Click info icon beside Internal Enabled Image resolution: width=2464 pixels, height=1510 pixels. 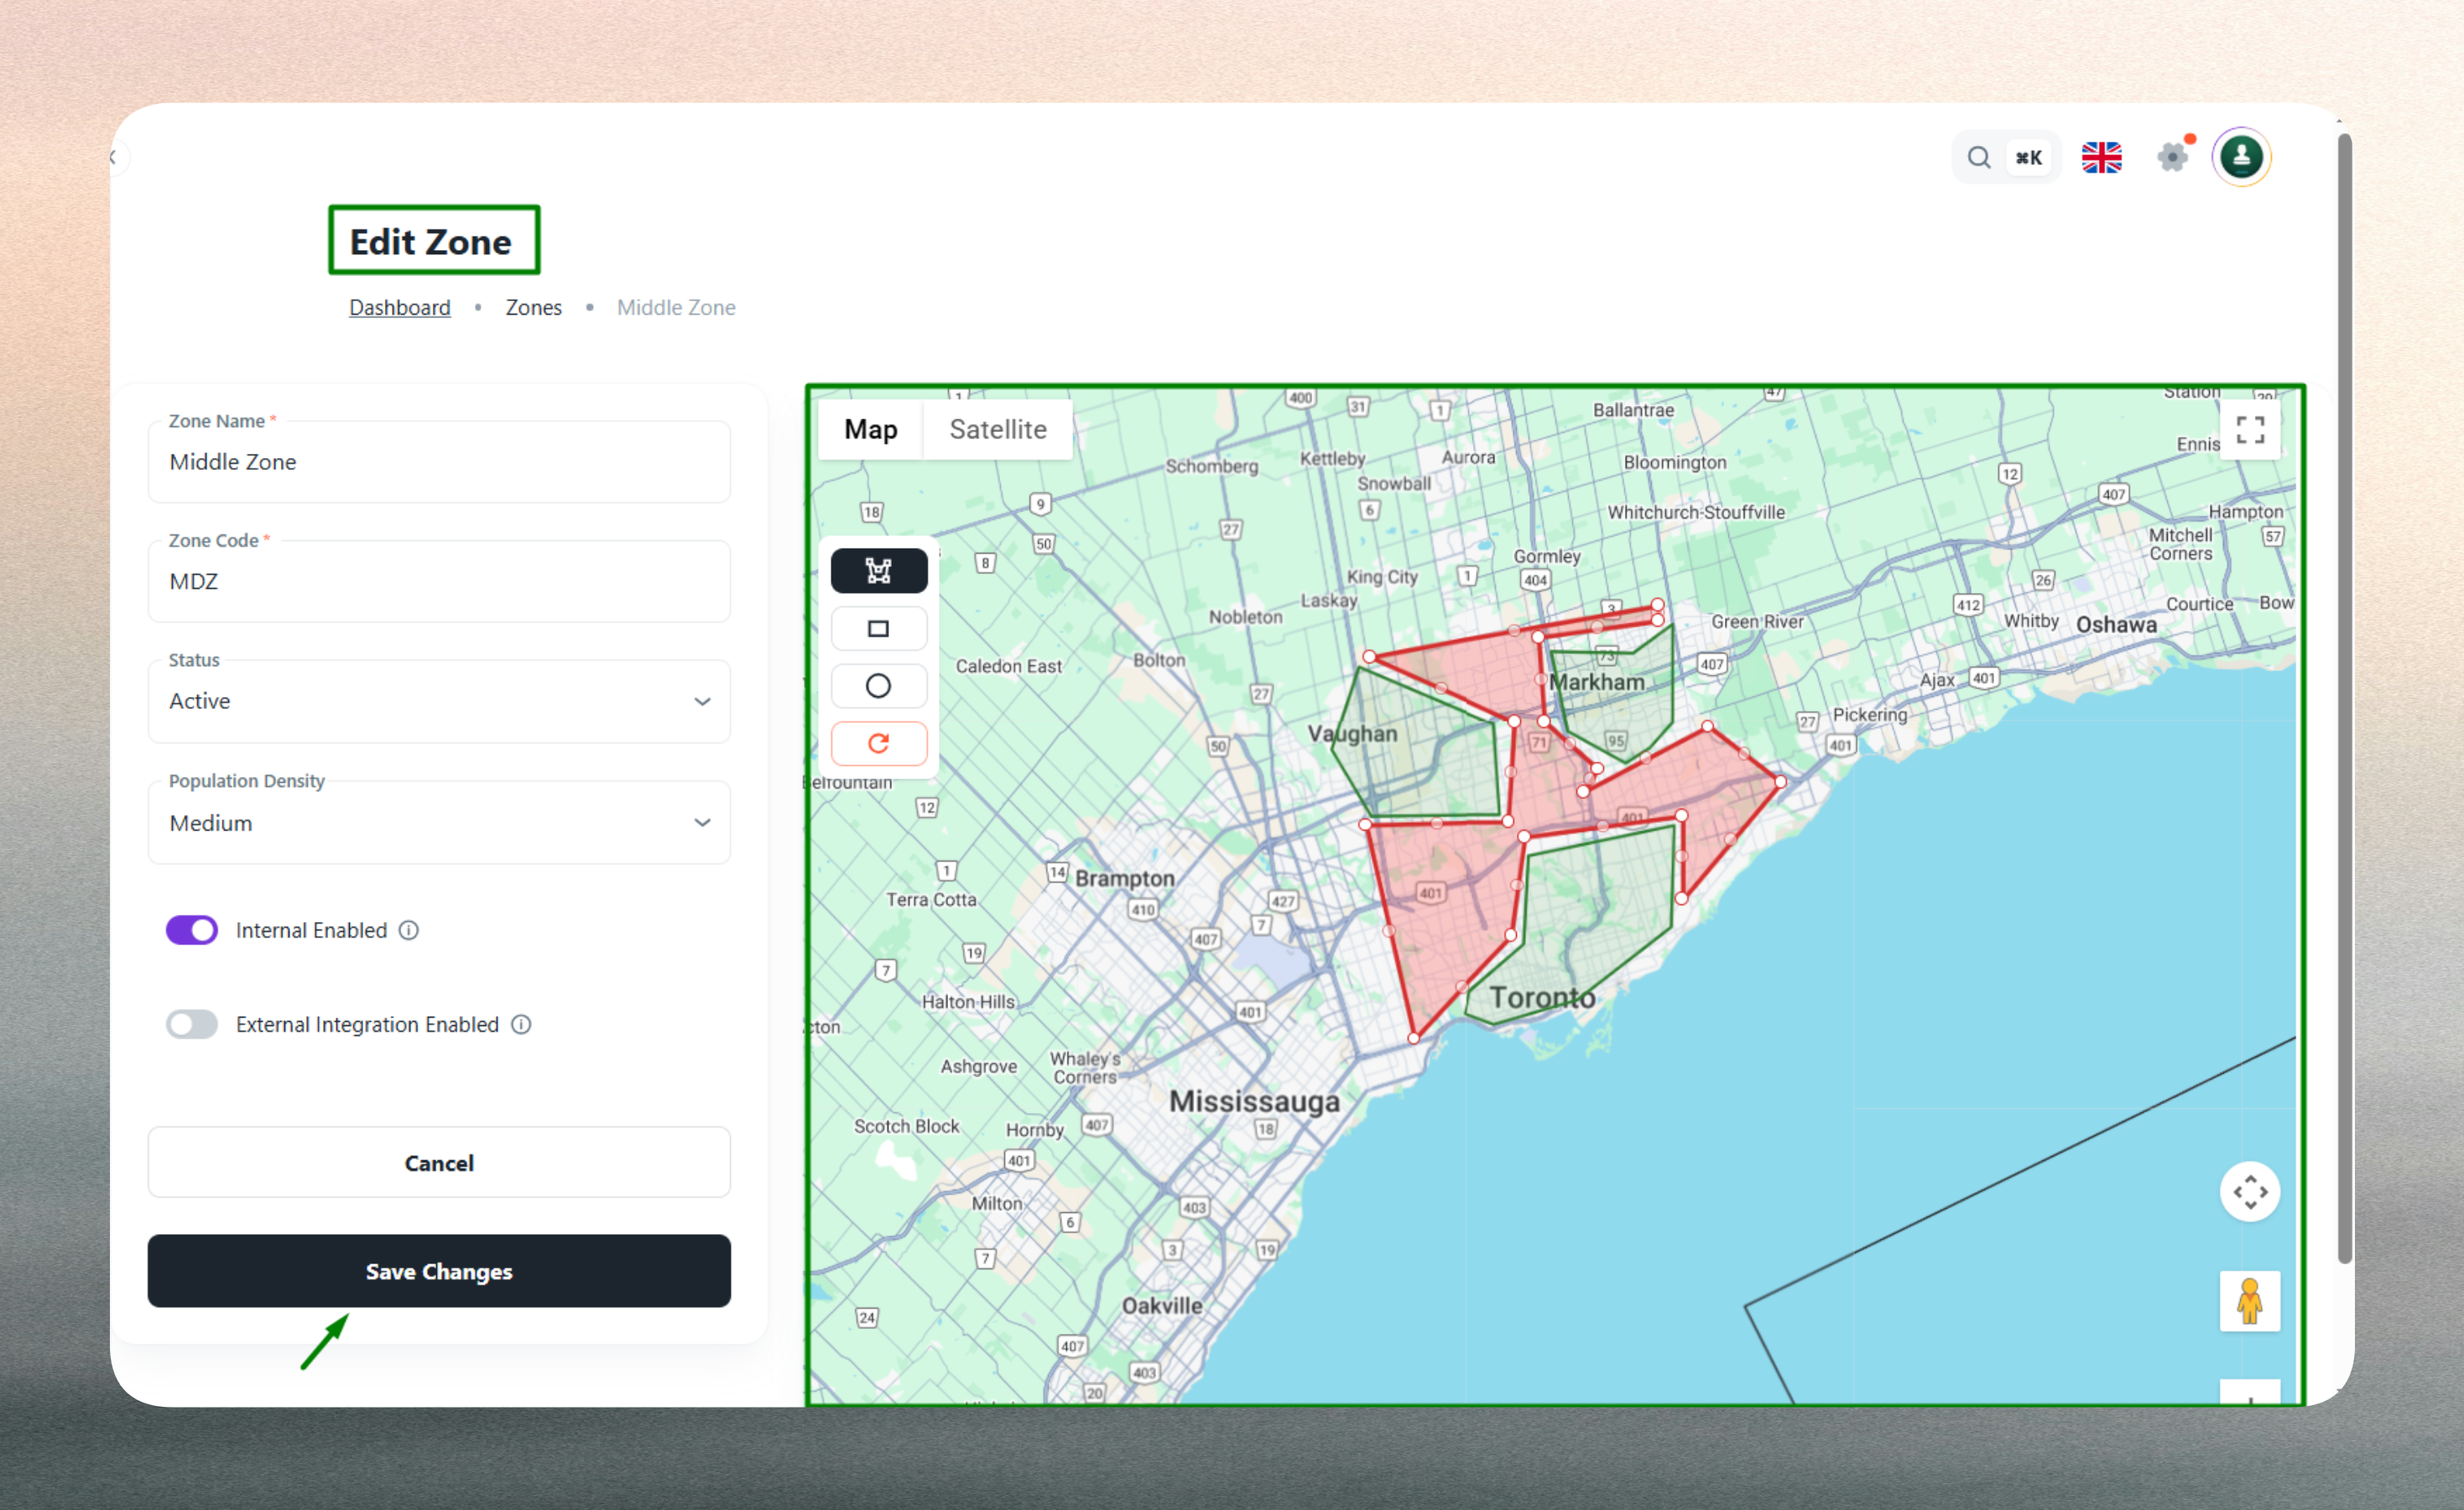click(409, 930)
